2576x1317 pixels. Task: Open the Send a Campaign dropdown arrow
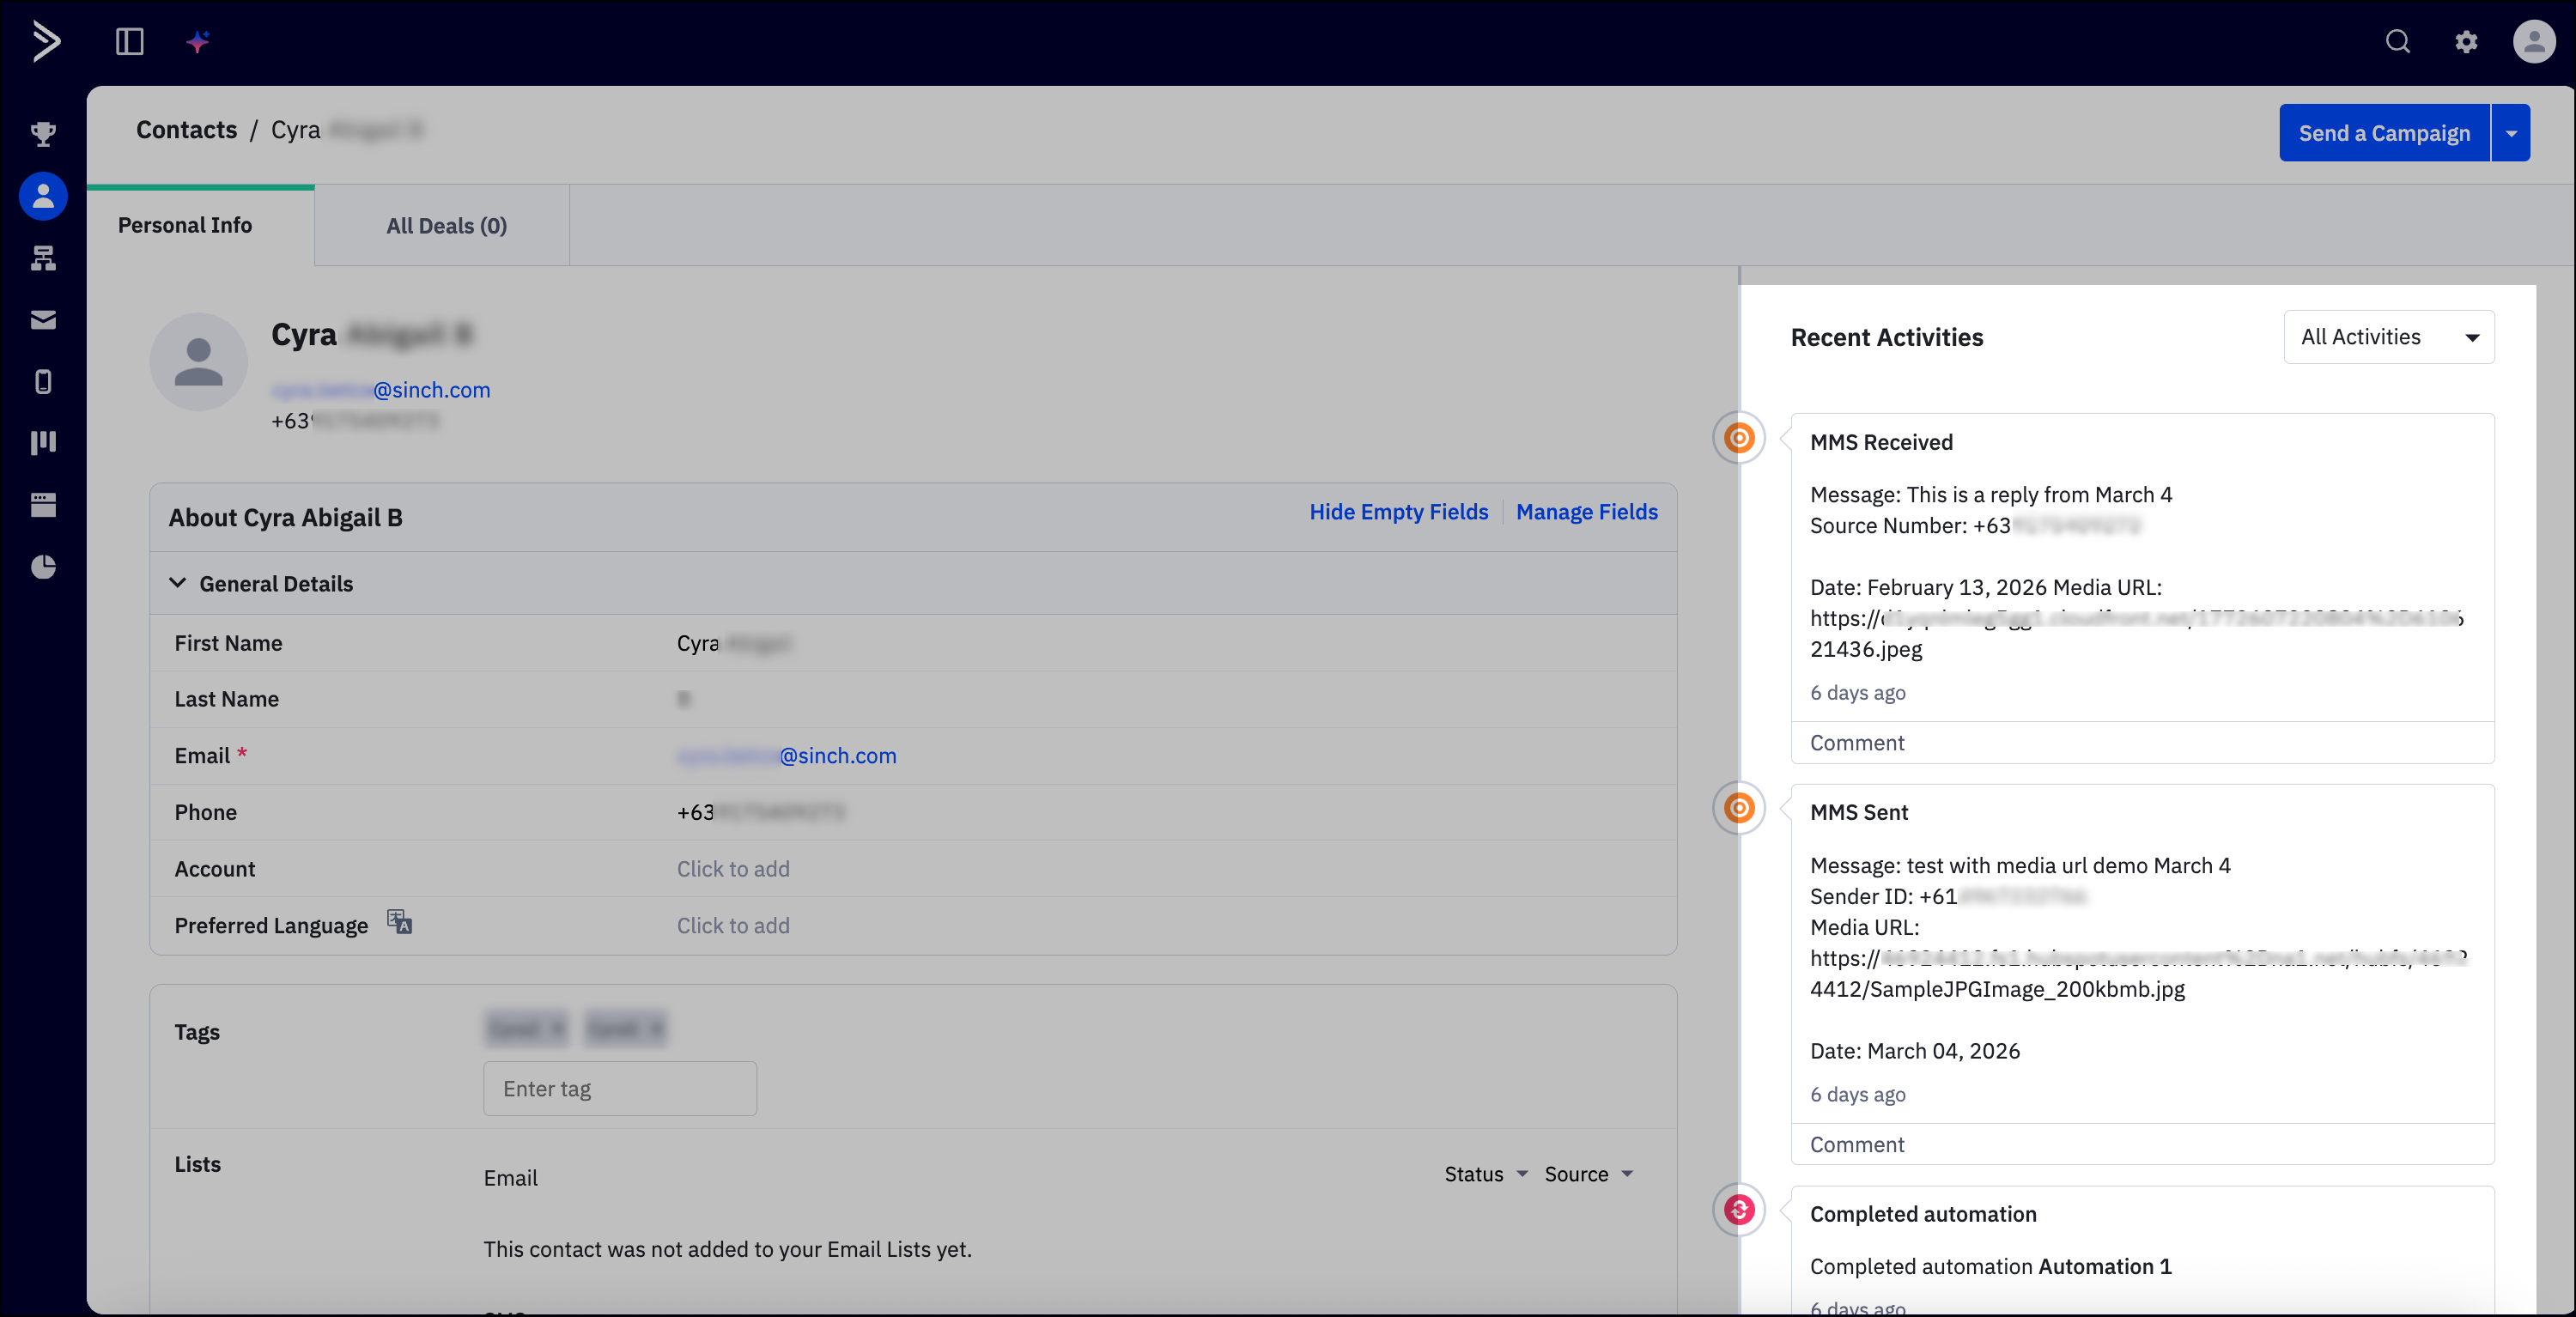point(2511,133)
